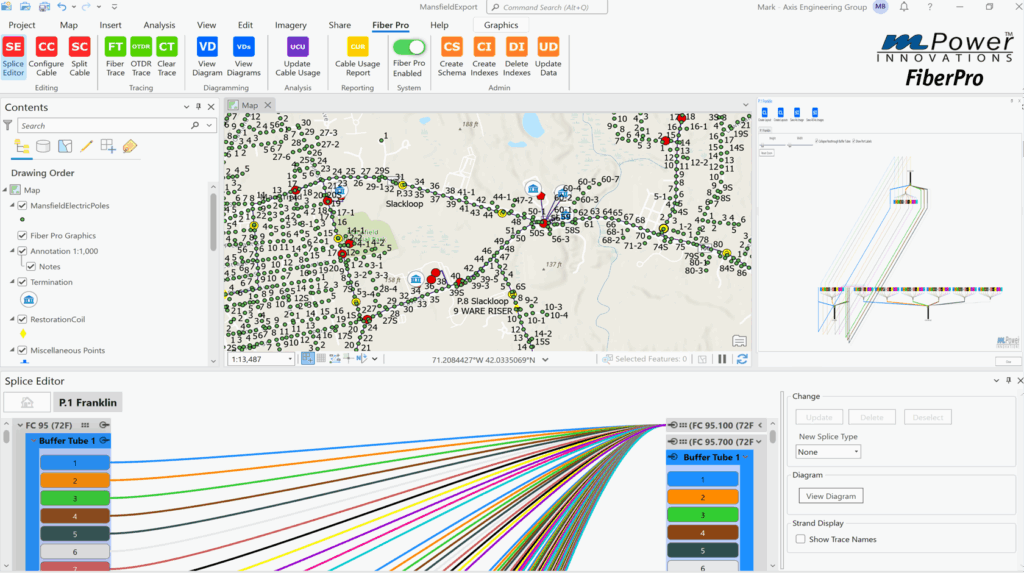
Task: Uncheck the Notes sublayer
Action: pos(31,267)
